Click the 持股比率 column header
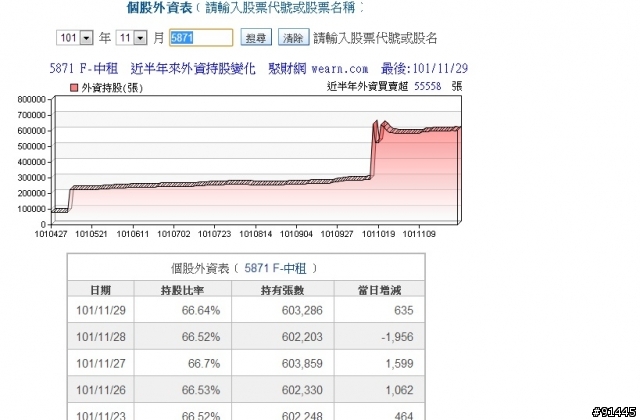640x420 pixels. [182, 290]
